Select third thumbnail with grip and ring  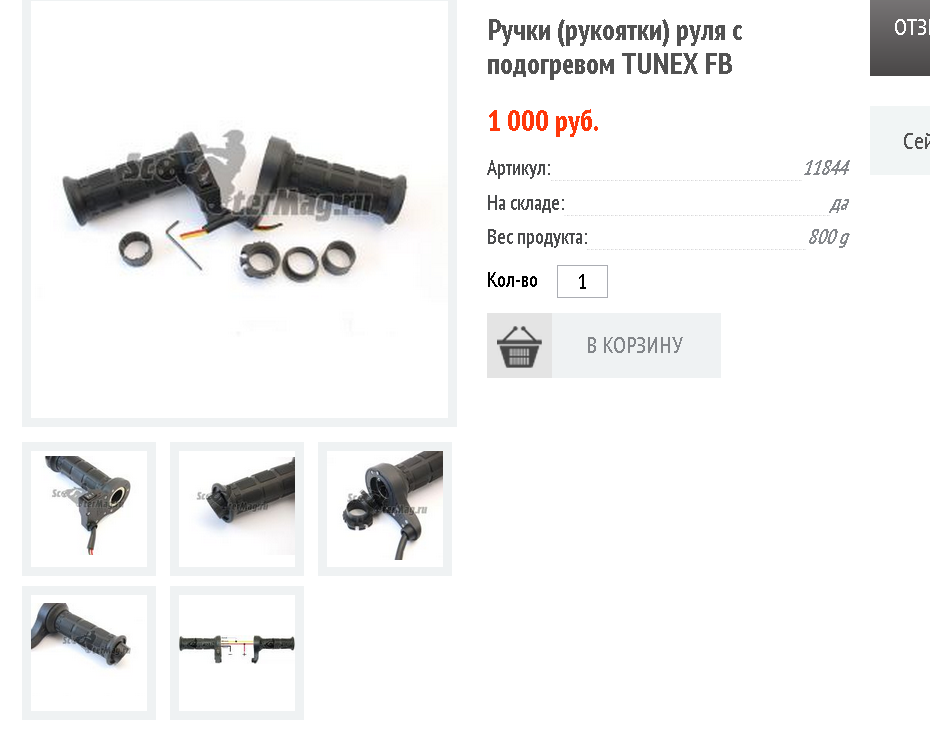[x=385, y=509]
